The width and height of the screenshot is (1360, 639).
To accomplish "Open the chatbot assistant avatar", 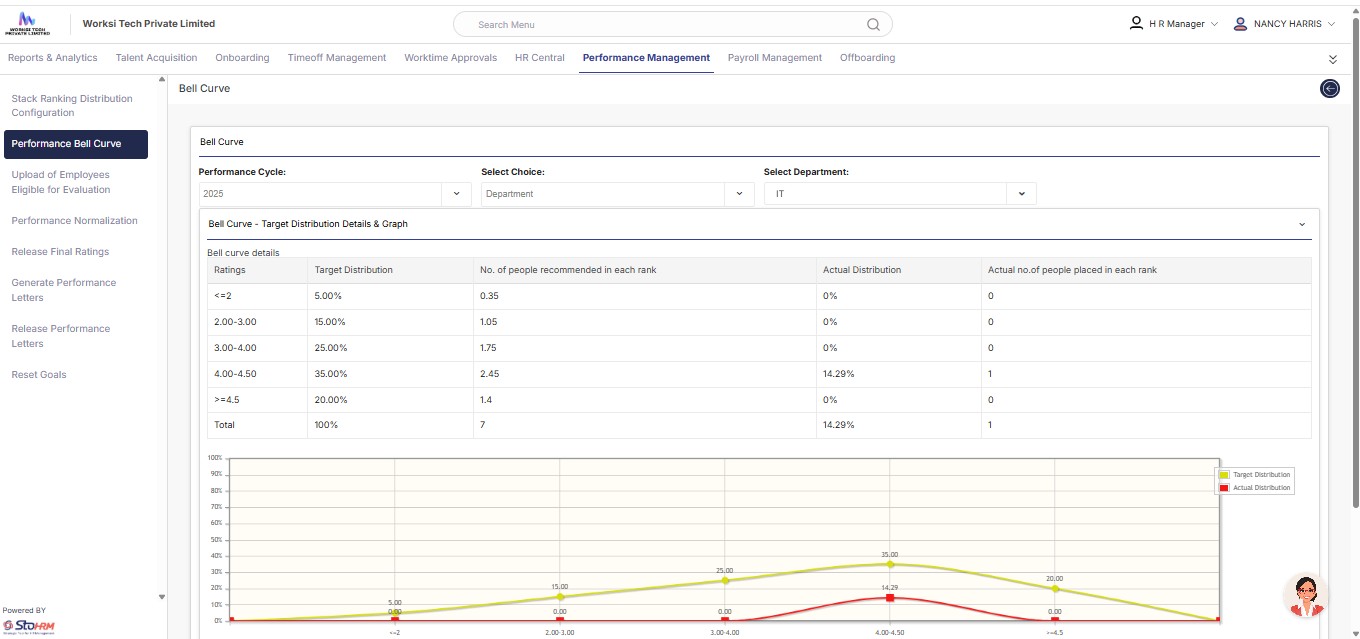I will click(x=1305, y=596).
